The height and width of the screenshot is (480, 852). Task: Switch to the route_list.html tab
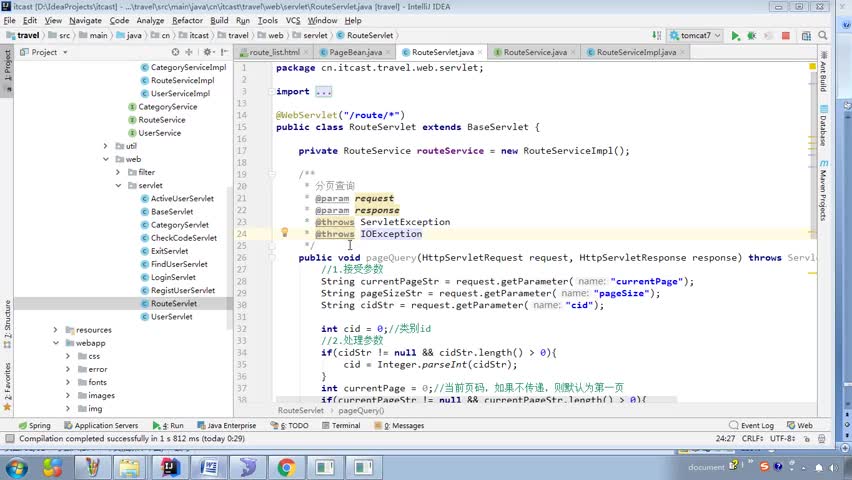click(274, 52)
